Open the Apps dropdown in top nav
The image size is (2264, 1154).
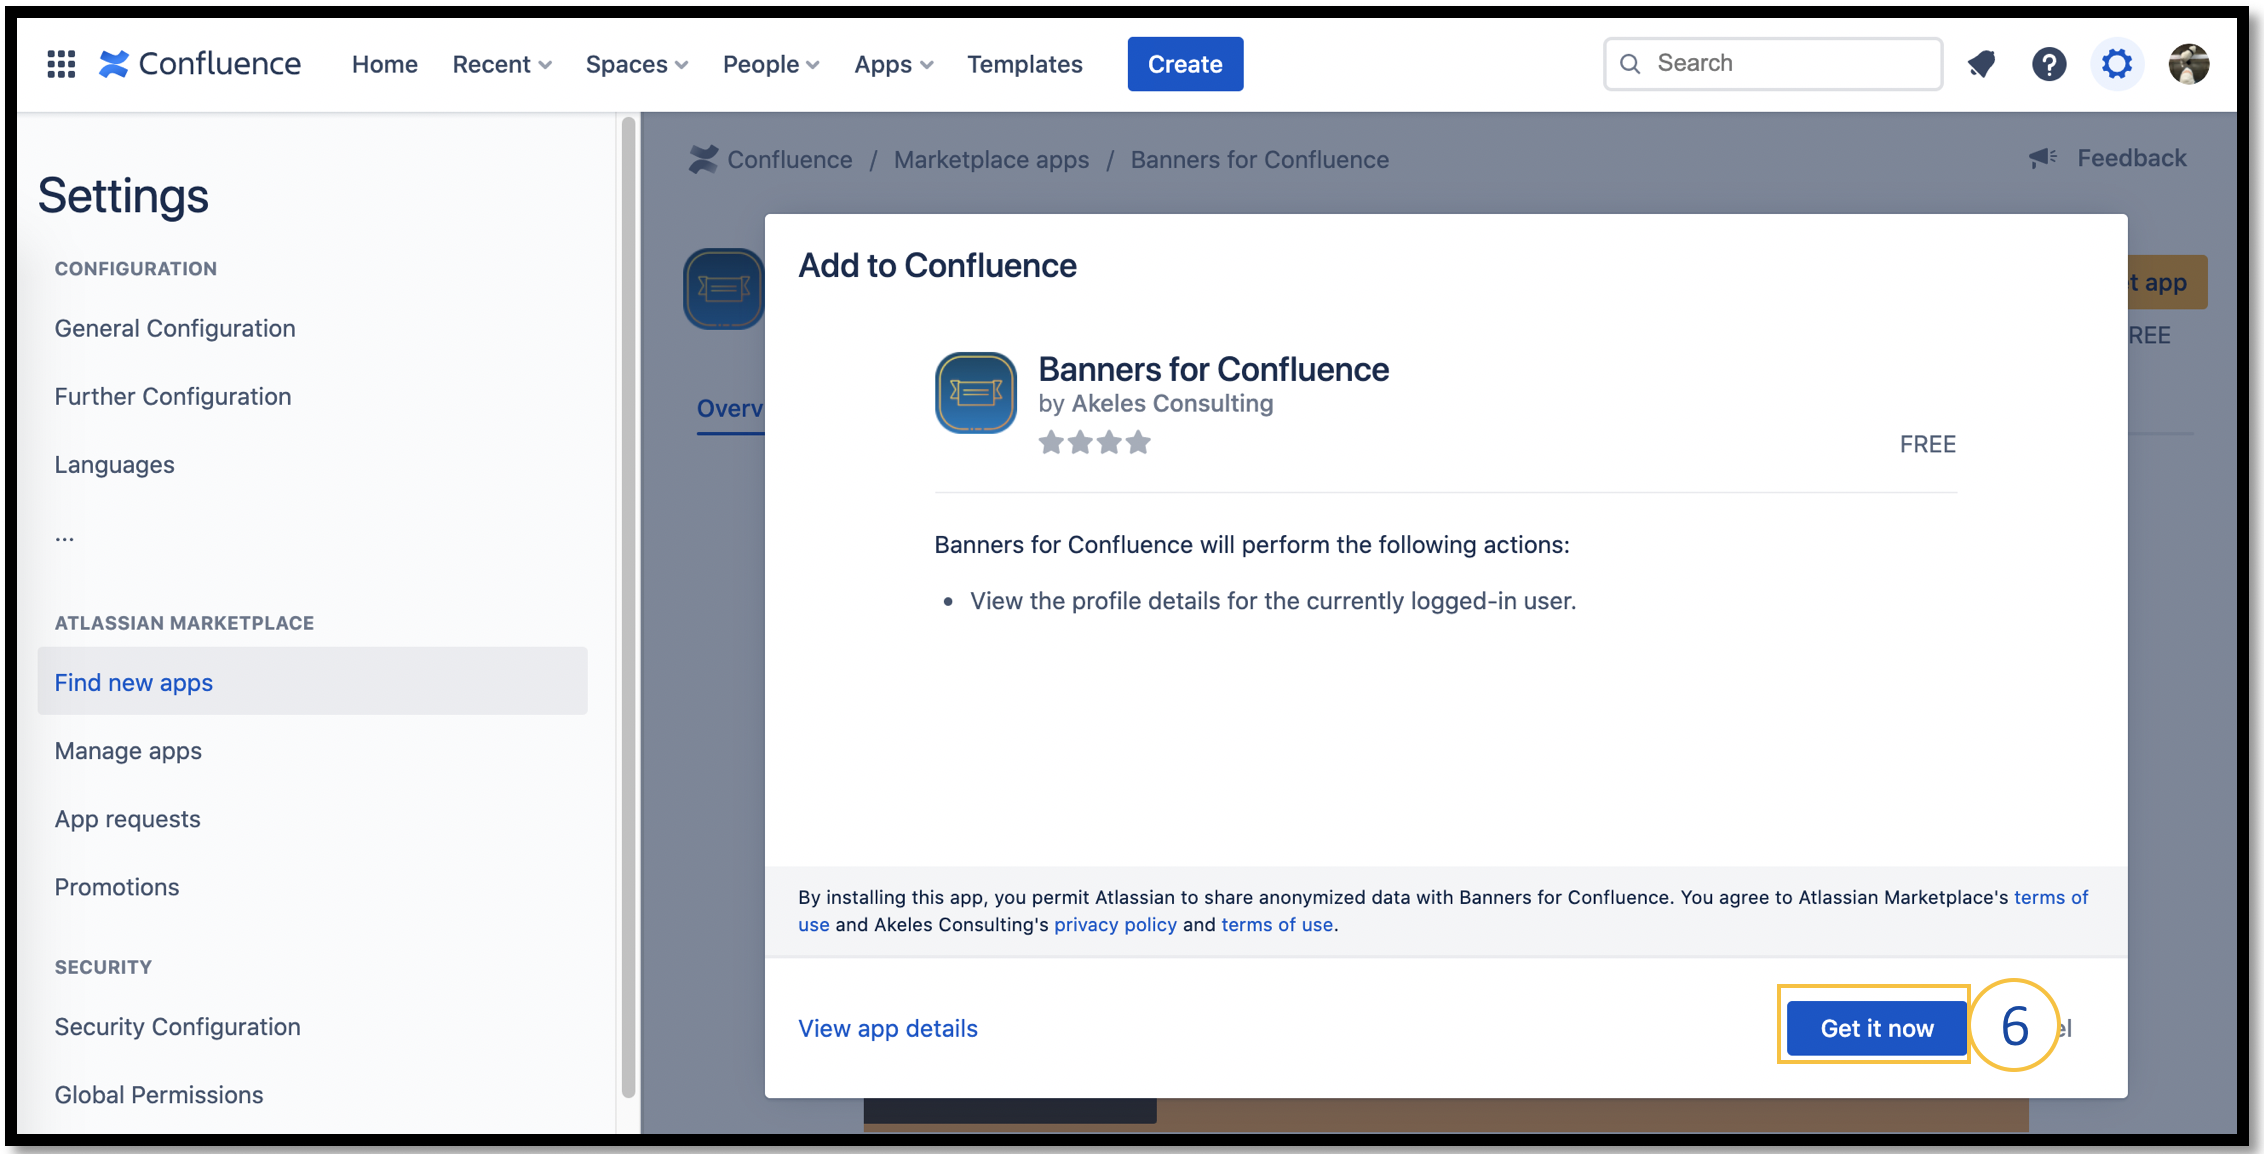[x=893, y=64]
